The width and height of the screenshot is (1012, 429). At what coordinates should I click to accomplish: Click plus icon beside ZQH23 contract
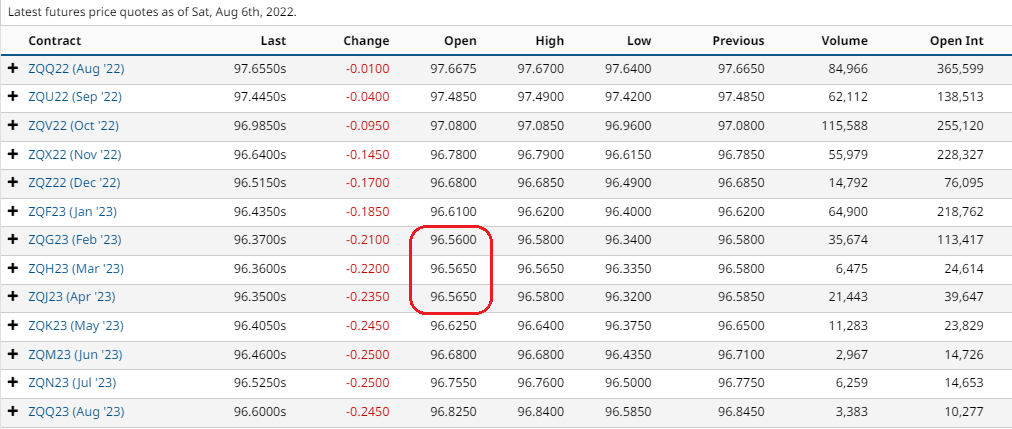pyautogui.click(x=13, y=269)
